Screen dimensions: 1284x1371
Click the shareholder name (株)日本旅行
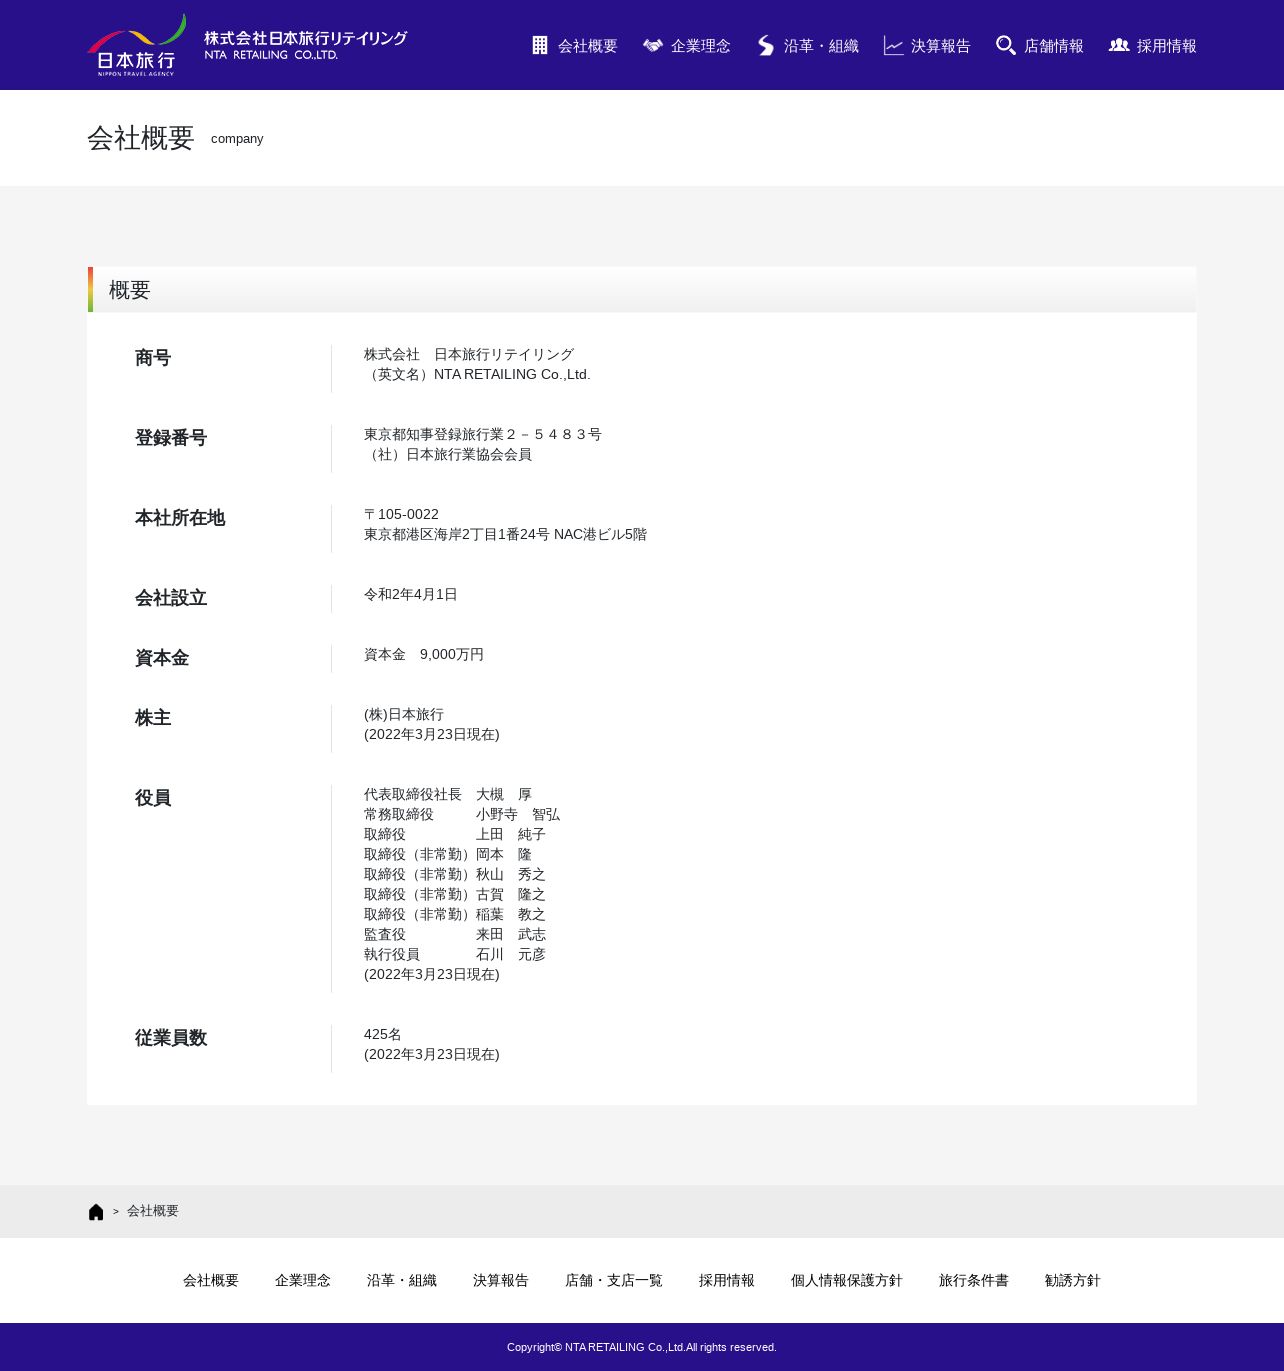click(x=404, y=714)
